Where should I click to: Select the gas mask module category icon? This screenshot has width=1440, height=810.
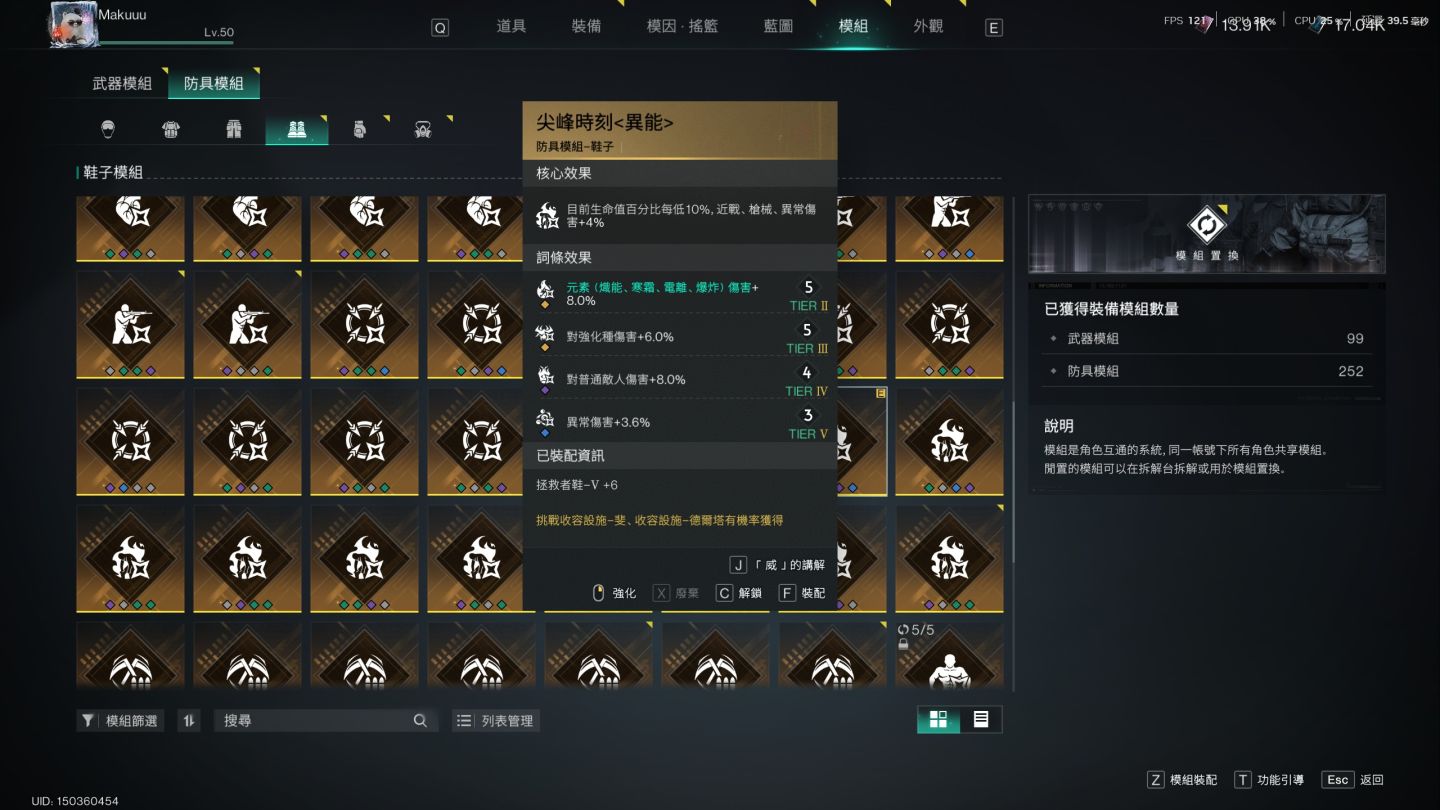pos(422,129)
